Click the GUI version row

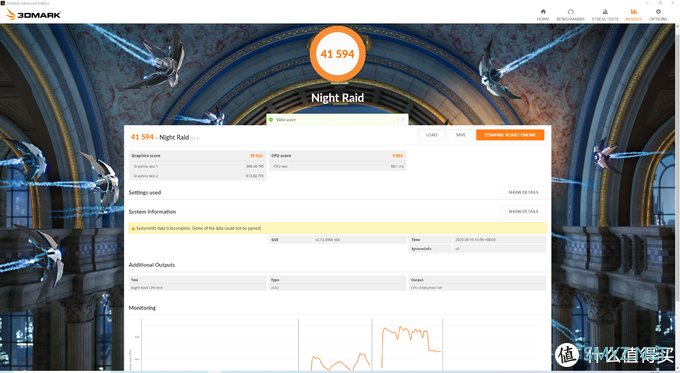coord(337,239)
